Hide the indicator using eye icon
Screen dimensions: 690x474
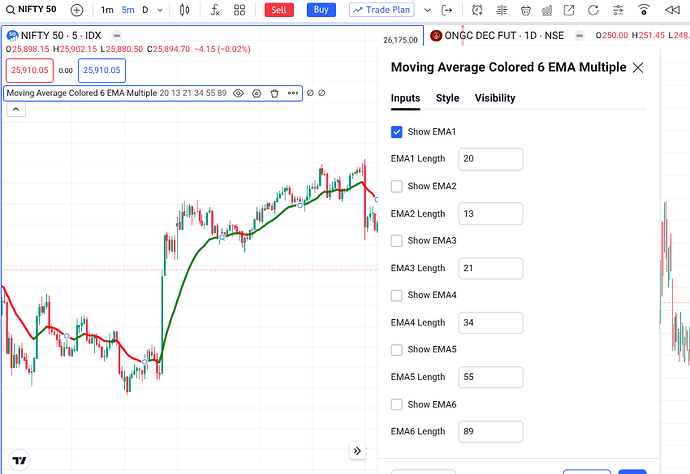(x=238, y=93)
